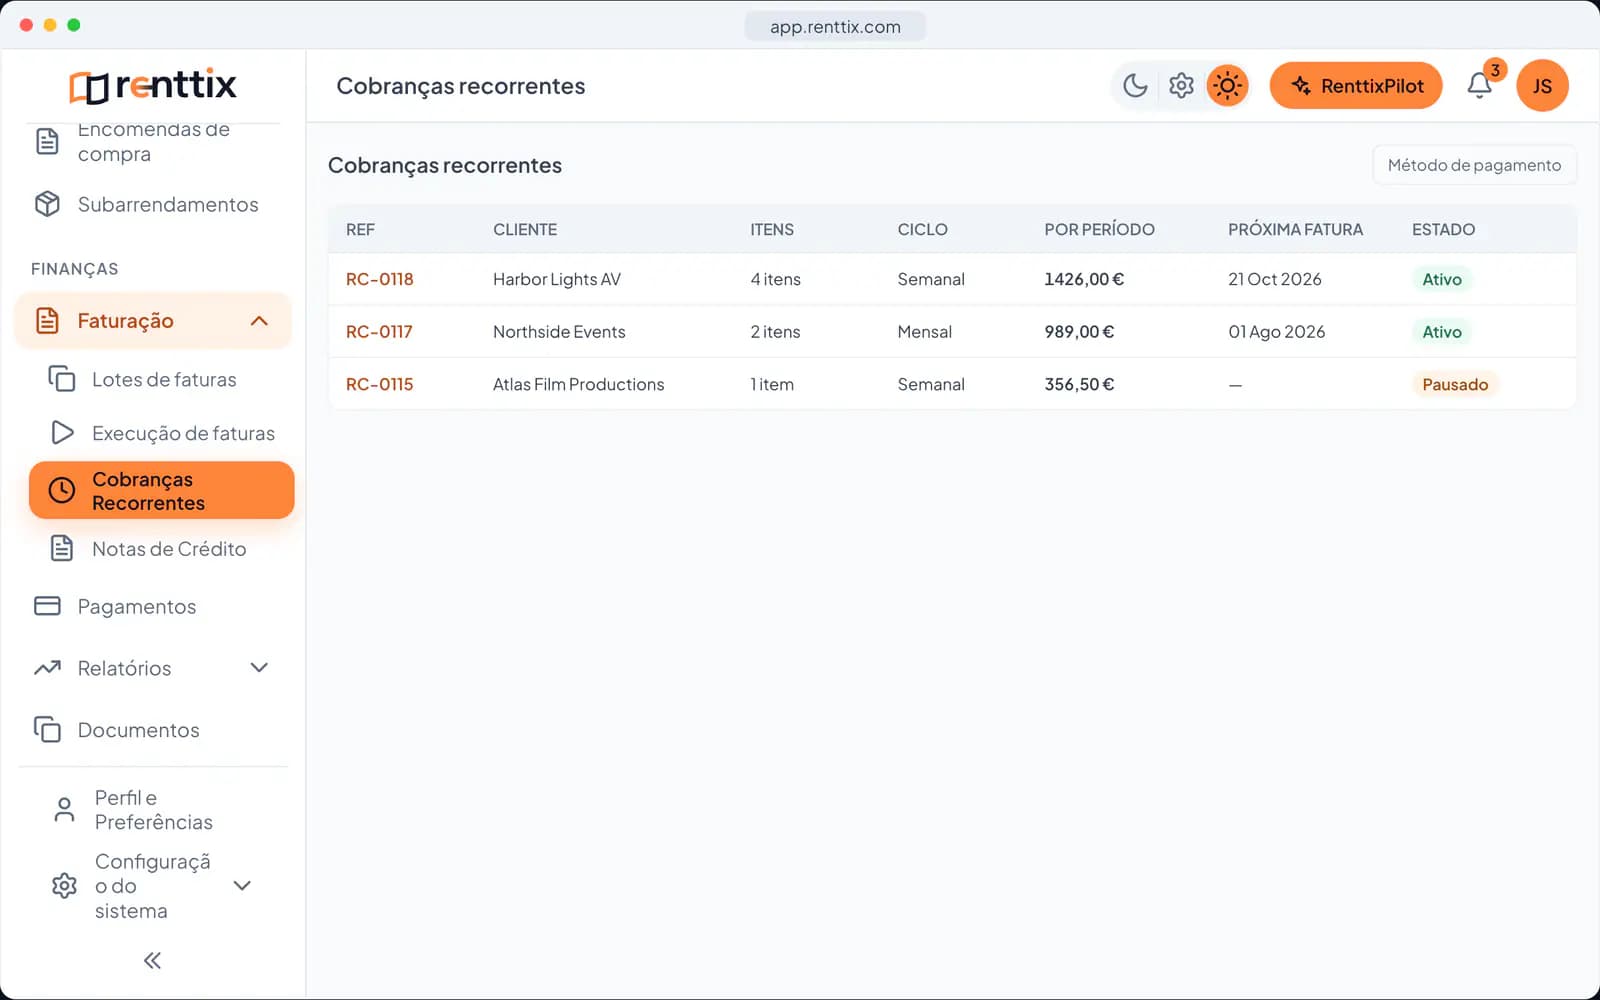Switch to dark mode moon icon

pos(1135,86)
